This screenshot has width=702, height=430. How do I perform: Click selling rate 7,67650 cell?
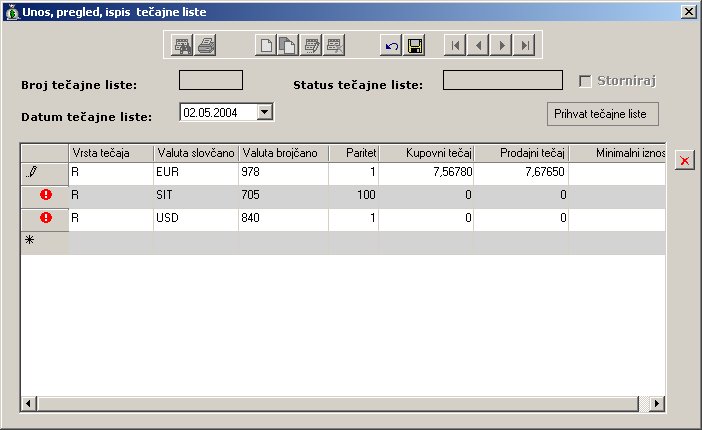521,172
